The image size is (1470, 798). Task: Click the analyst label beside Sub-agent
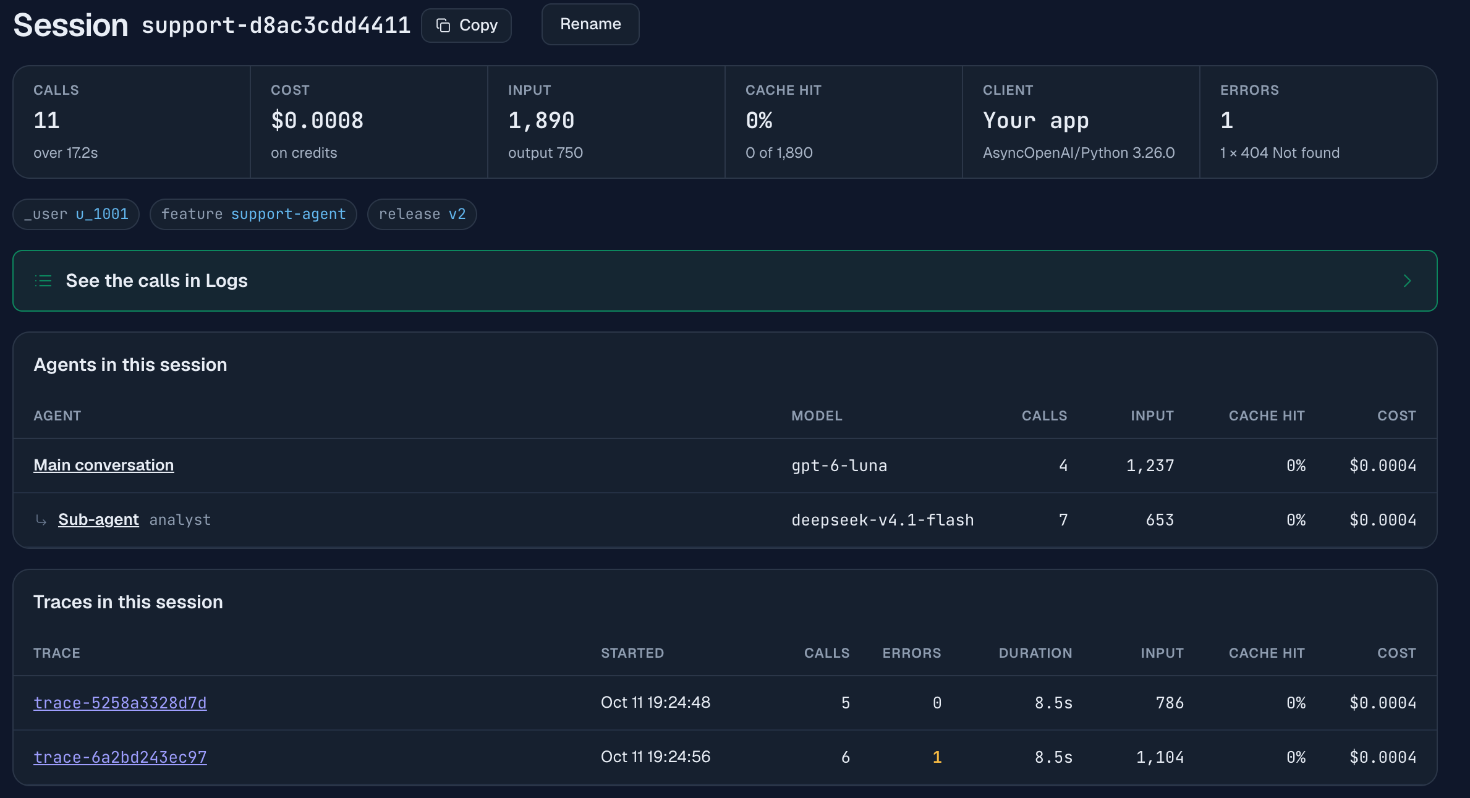coord(180,520)
